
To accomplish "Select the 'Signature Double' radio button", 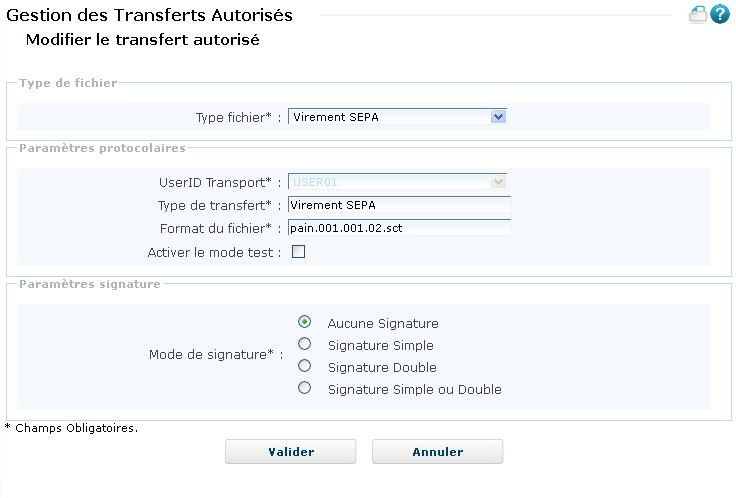I will coord(305,366).
